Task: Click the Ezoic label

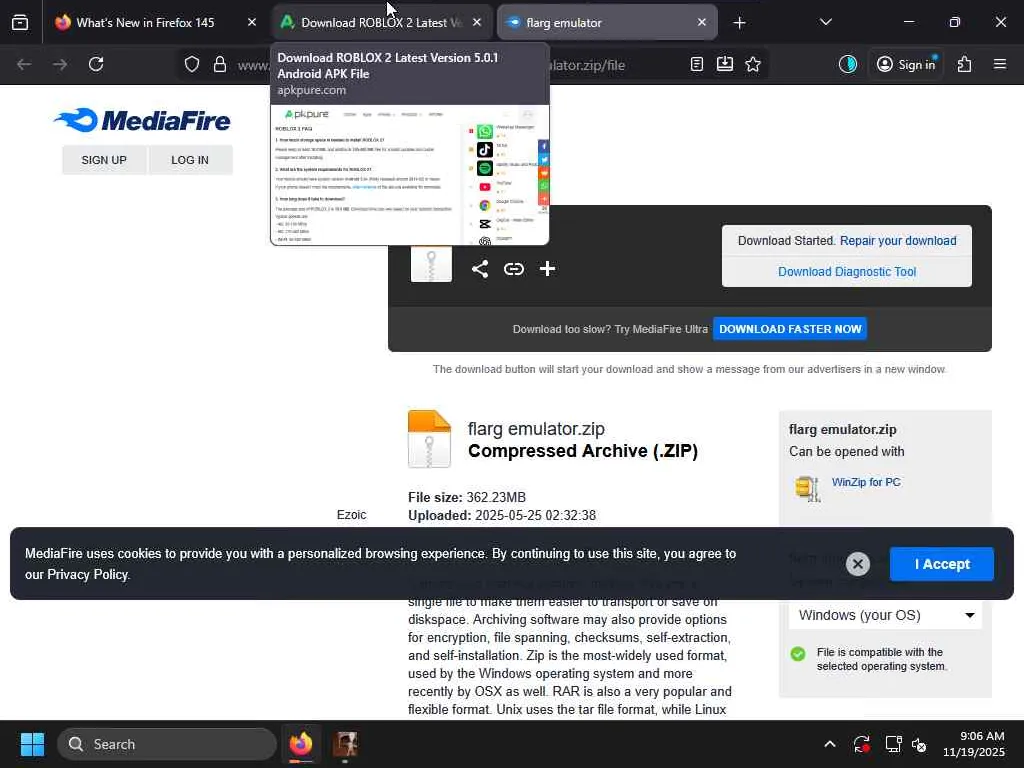Action: [351, 515]
